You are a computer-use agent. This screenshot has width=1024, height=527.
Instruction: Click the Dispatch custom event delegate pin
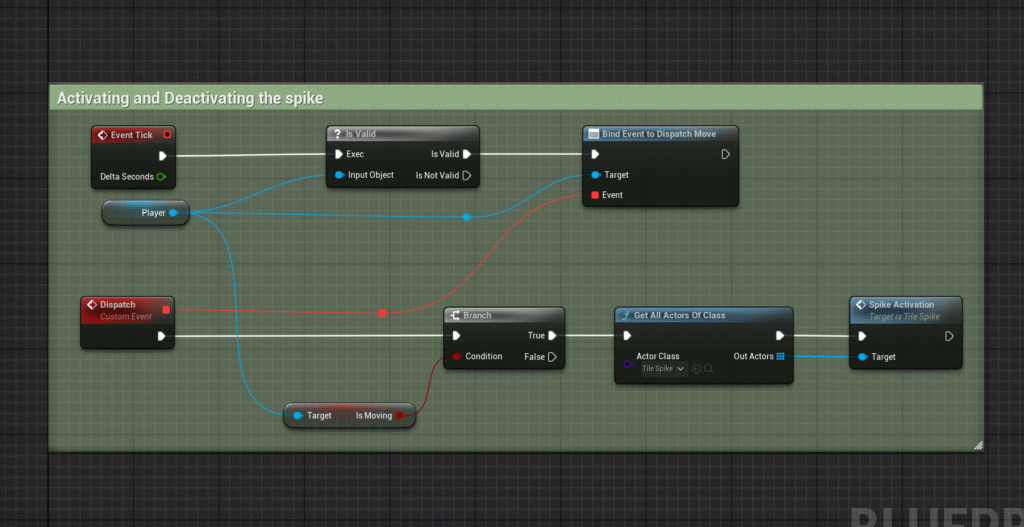coord(166,310)
